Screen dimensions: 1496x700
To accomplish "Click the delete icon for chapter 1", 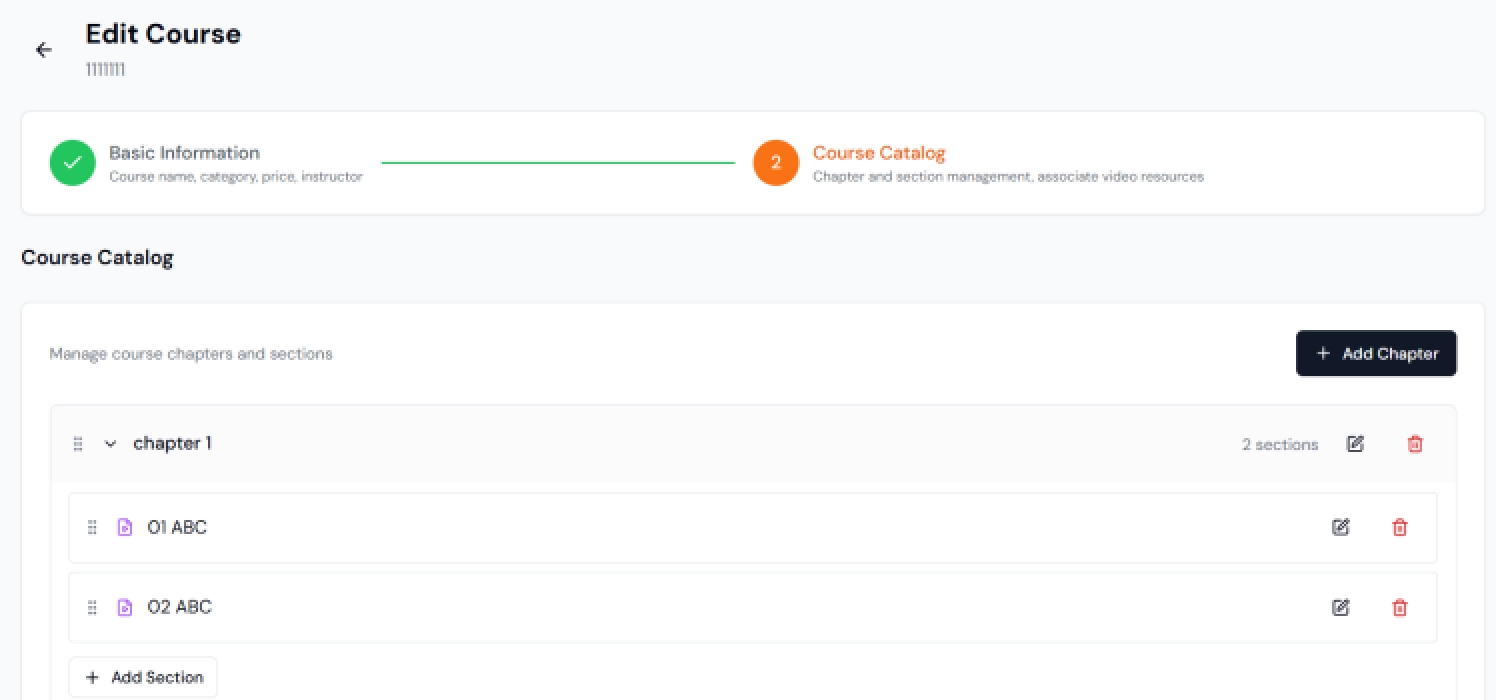I will pyautogui.click(x=1415, y=444).
